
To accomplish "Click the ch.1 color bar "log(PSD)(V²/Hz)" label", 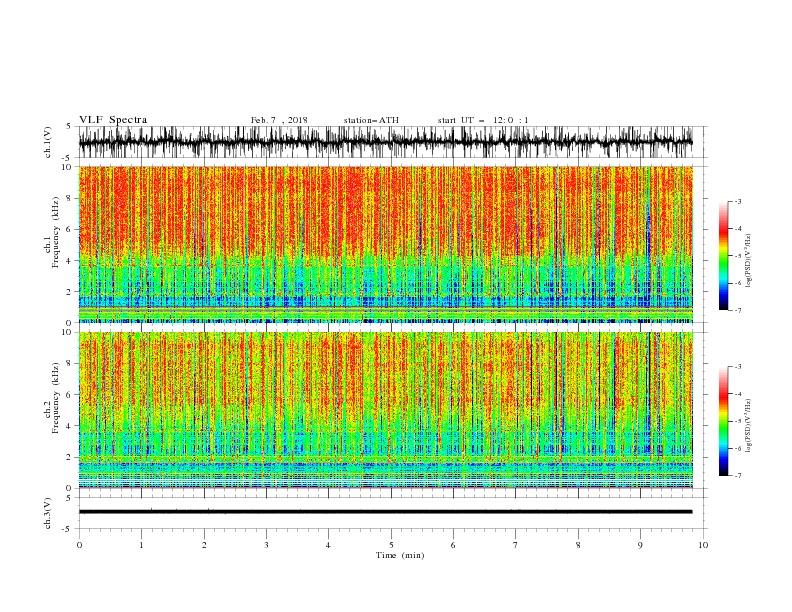I will 749,261.
